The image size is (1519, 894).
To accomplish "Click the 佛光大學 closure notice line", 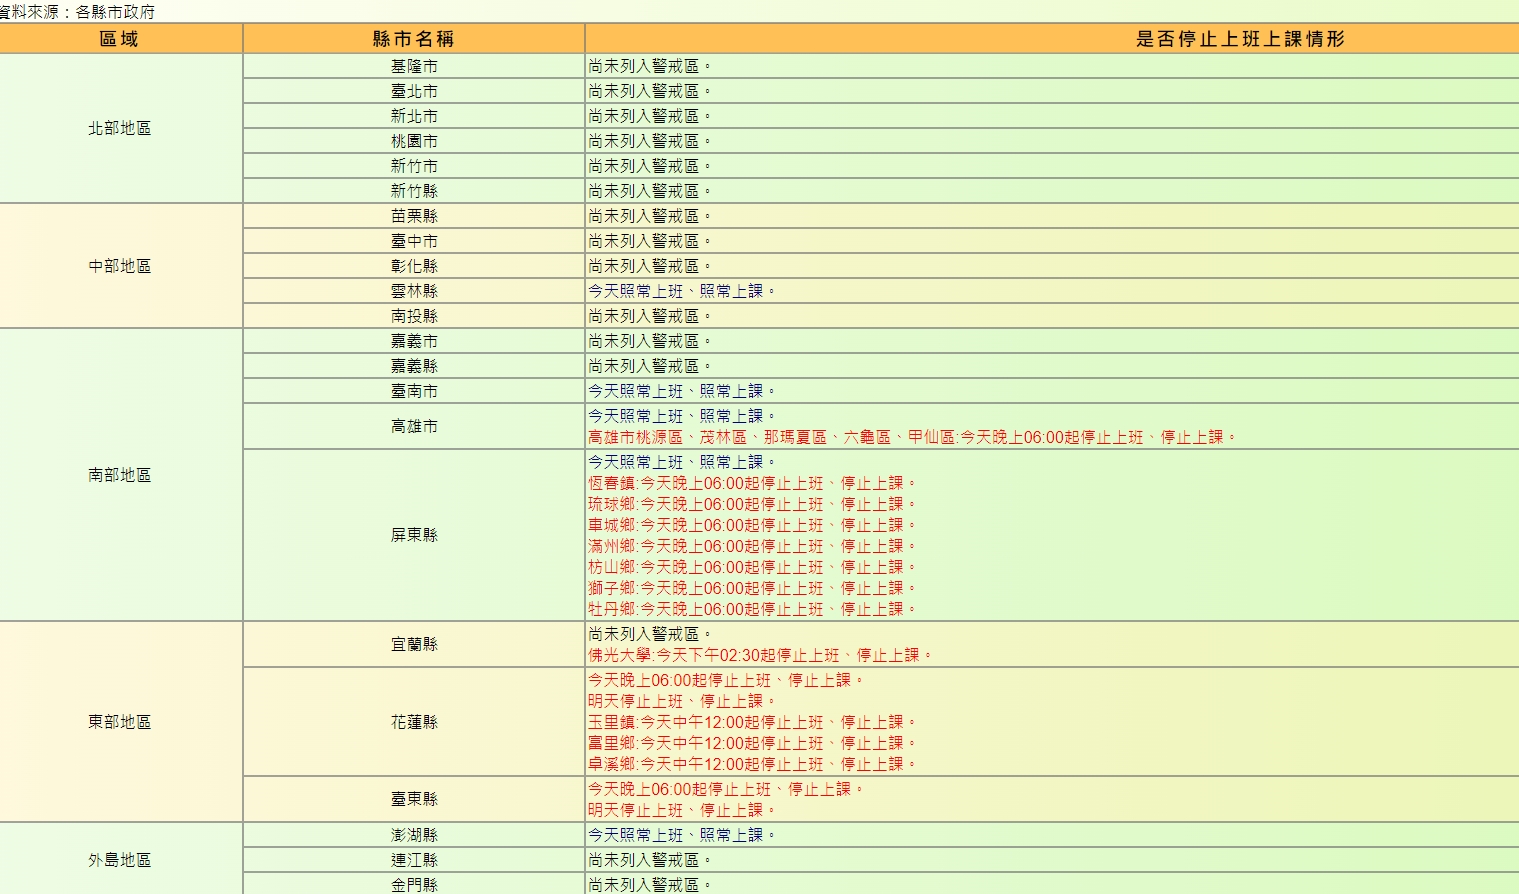I will coord(760,655).
